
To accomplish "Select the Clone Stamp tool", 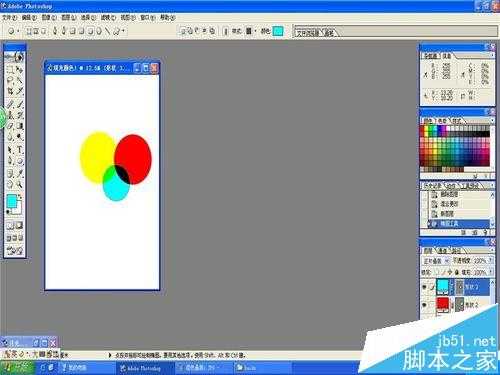I will [x=10, y=115].
